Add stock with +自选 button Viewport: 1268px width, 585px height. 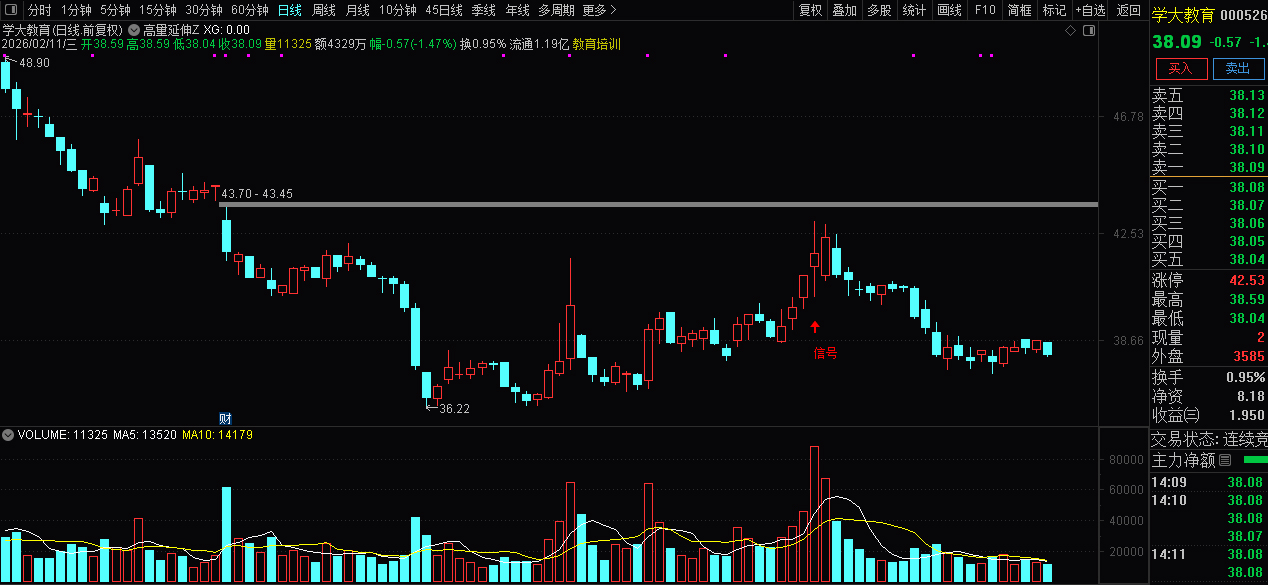pyautogui.click(x=1090, y=10)
